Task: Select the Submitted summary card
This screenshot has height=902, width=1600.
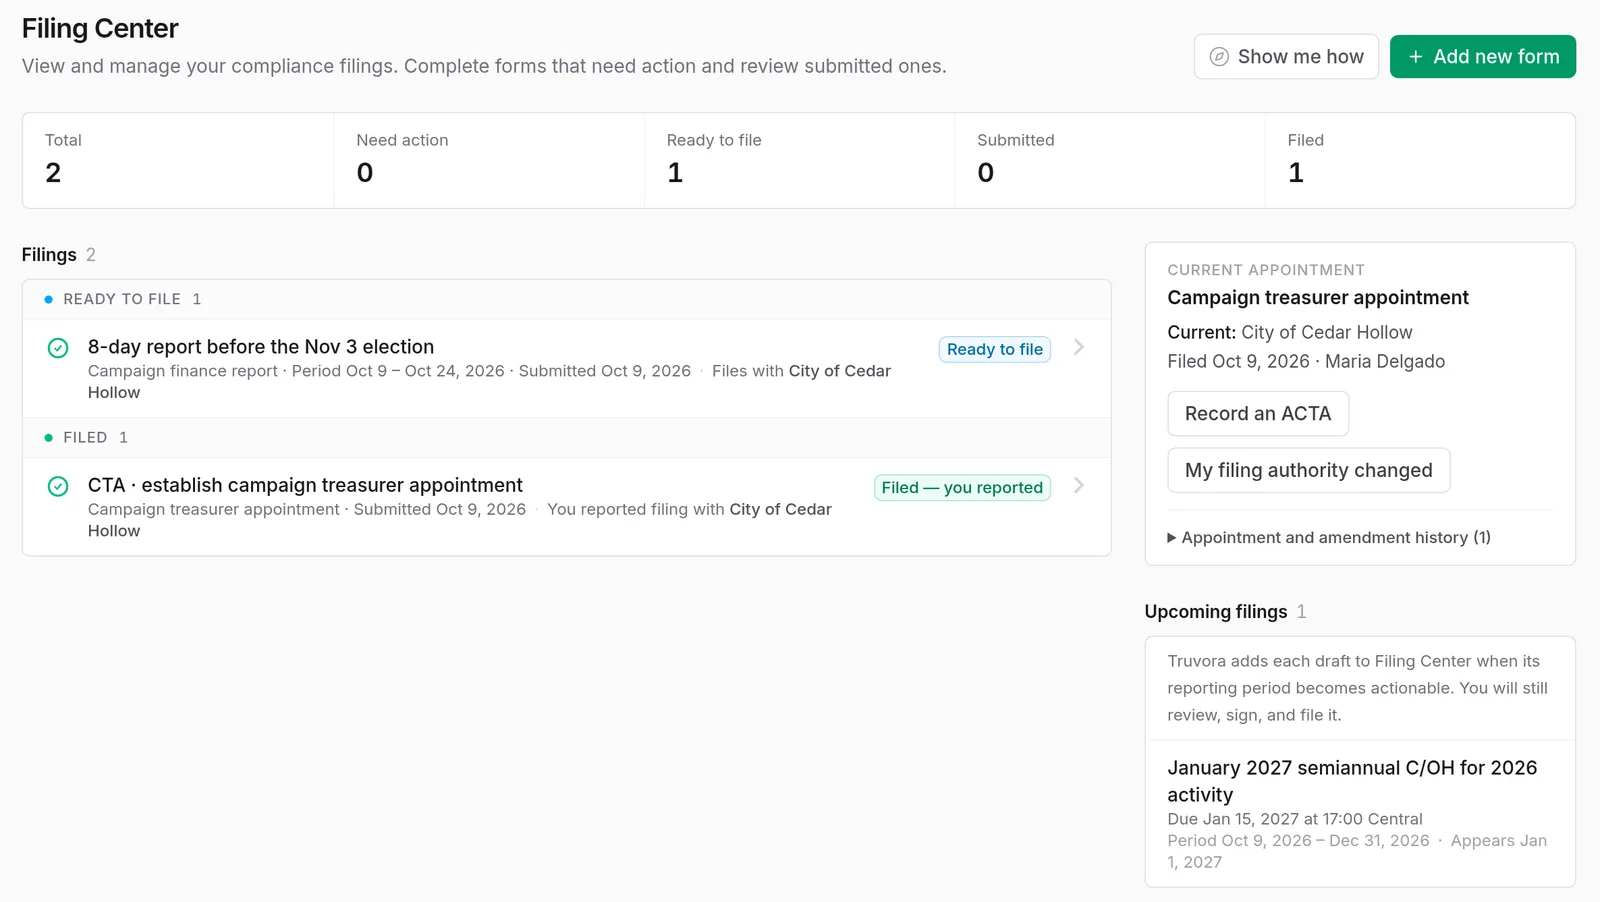Action: (x=1110, y=160)
